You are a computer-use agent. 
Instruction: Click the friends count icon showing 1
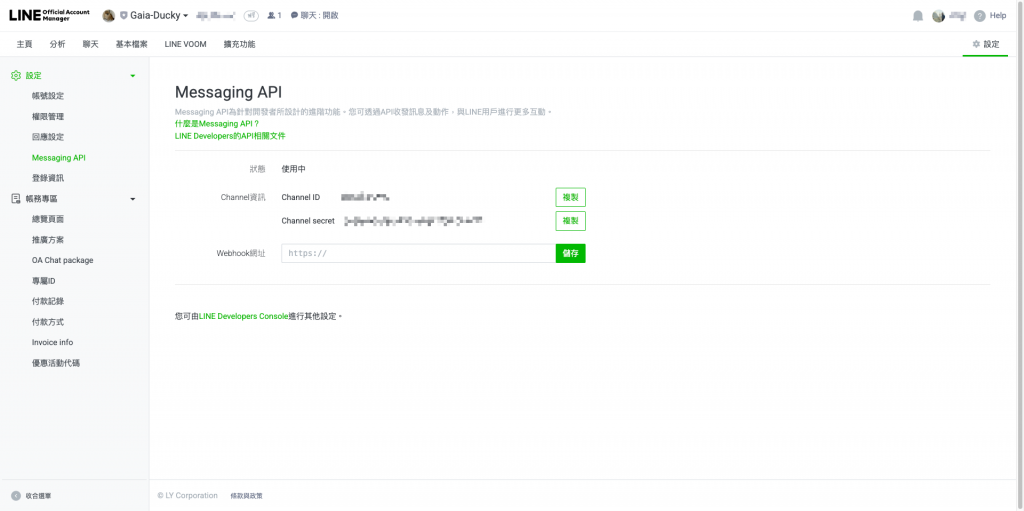click(274, 15)
